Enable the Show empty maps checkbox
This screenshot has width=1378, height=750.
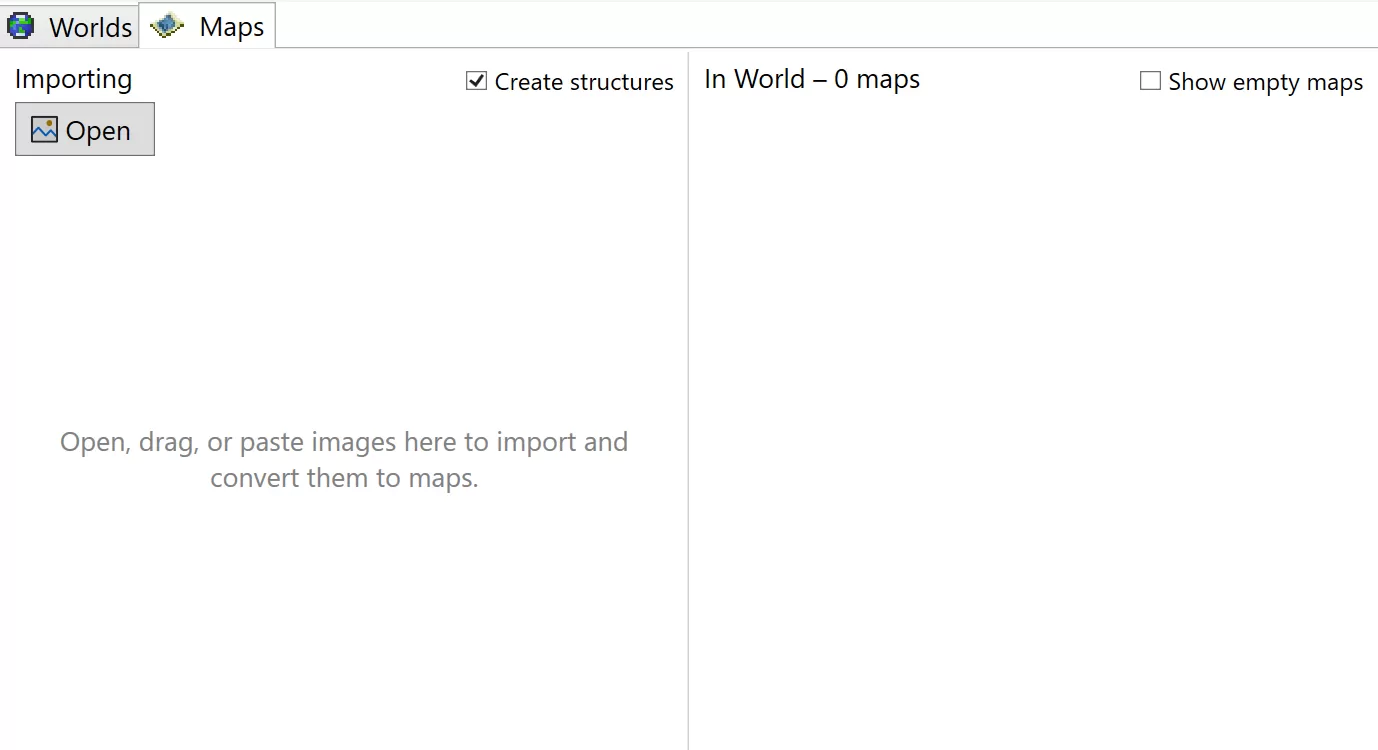tap(1150, 81)
